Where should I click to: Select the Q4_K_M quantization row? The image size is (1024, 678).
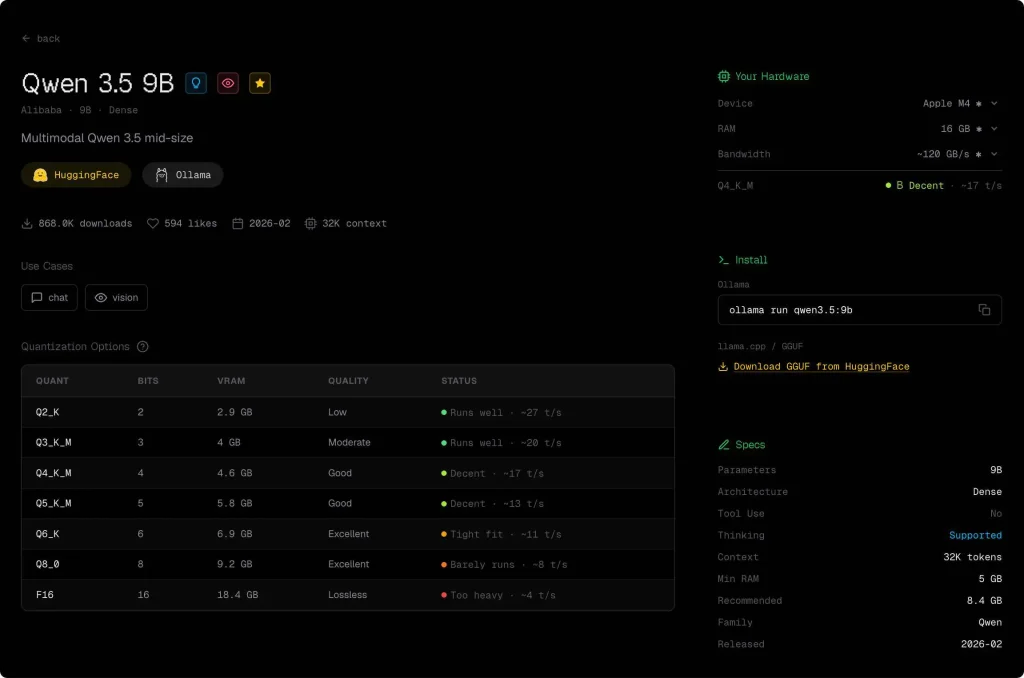pyautogui.click(x=347, y=474)
